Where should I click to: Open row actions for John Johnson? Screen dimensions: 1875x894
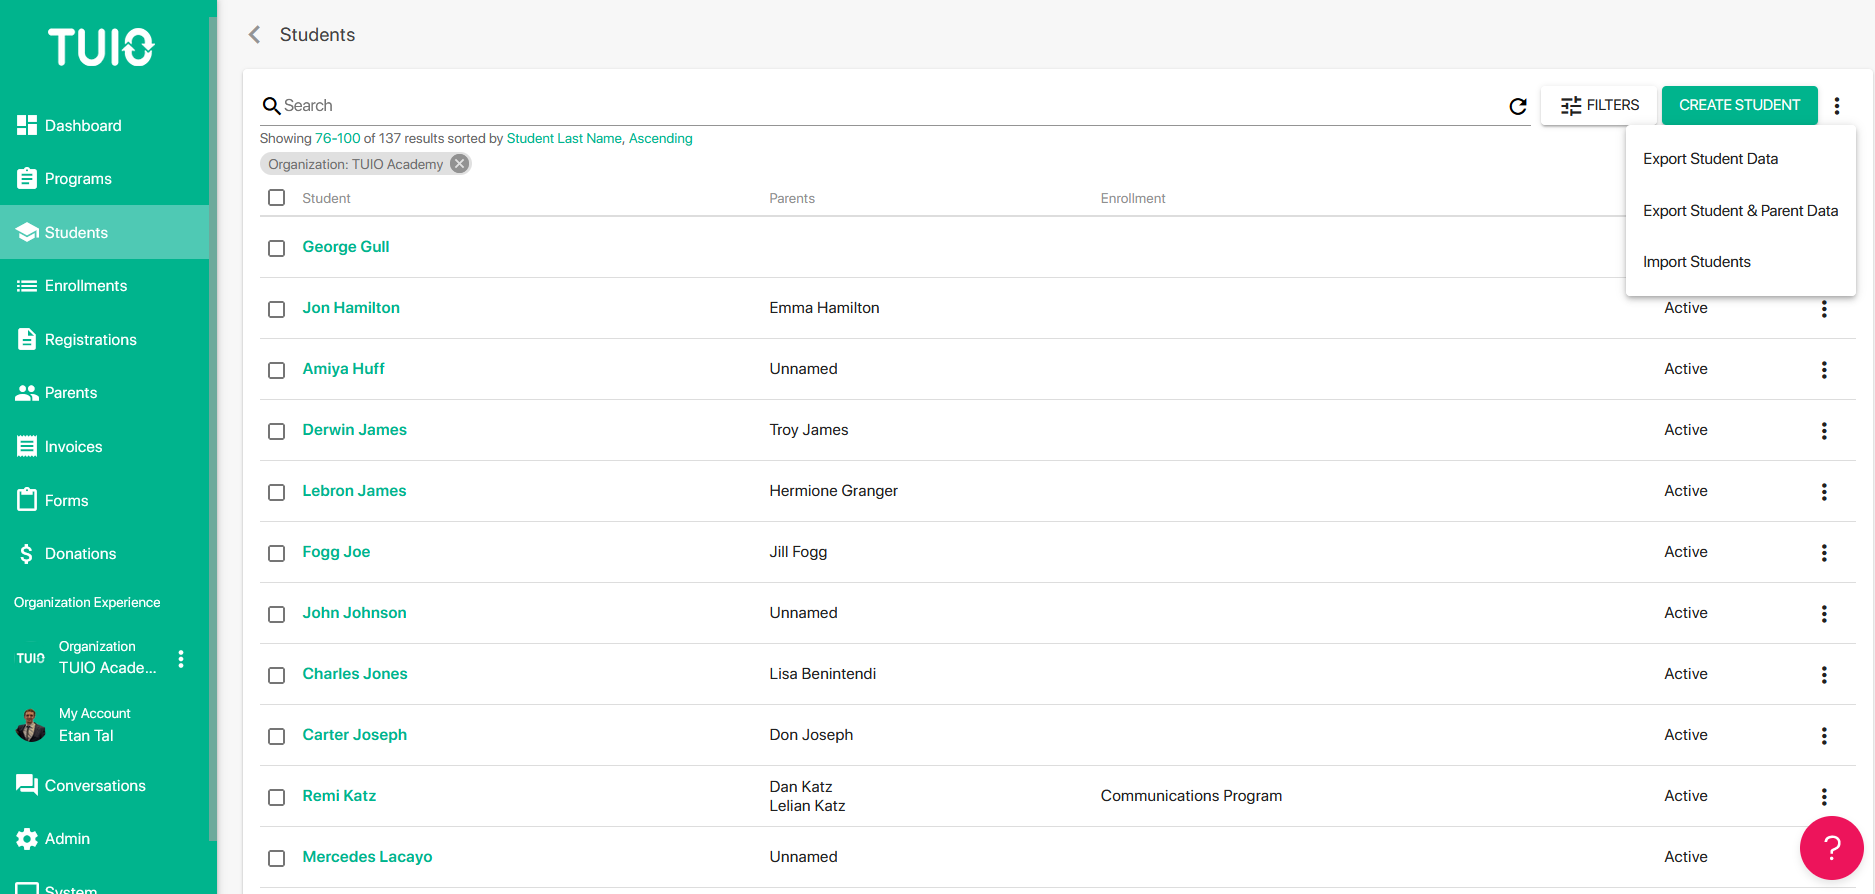1824,614
